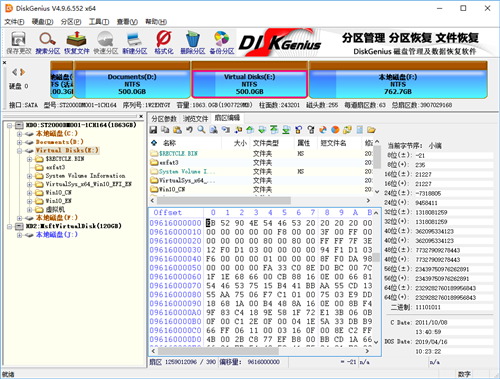500x379 pixels.
Task: Close the left tree panel with X
Action: click(x=141, y=116)
